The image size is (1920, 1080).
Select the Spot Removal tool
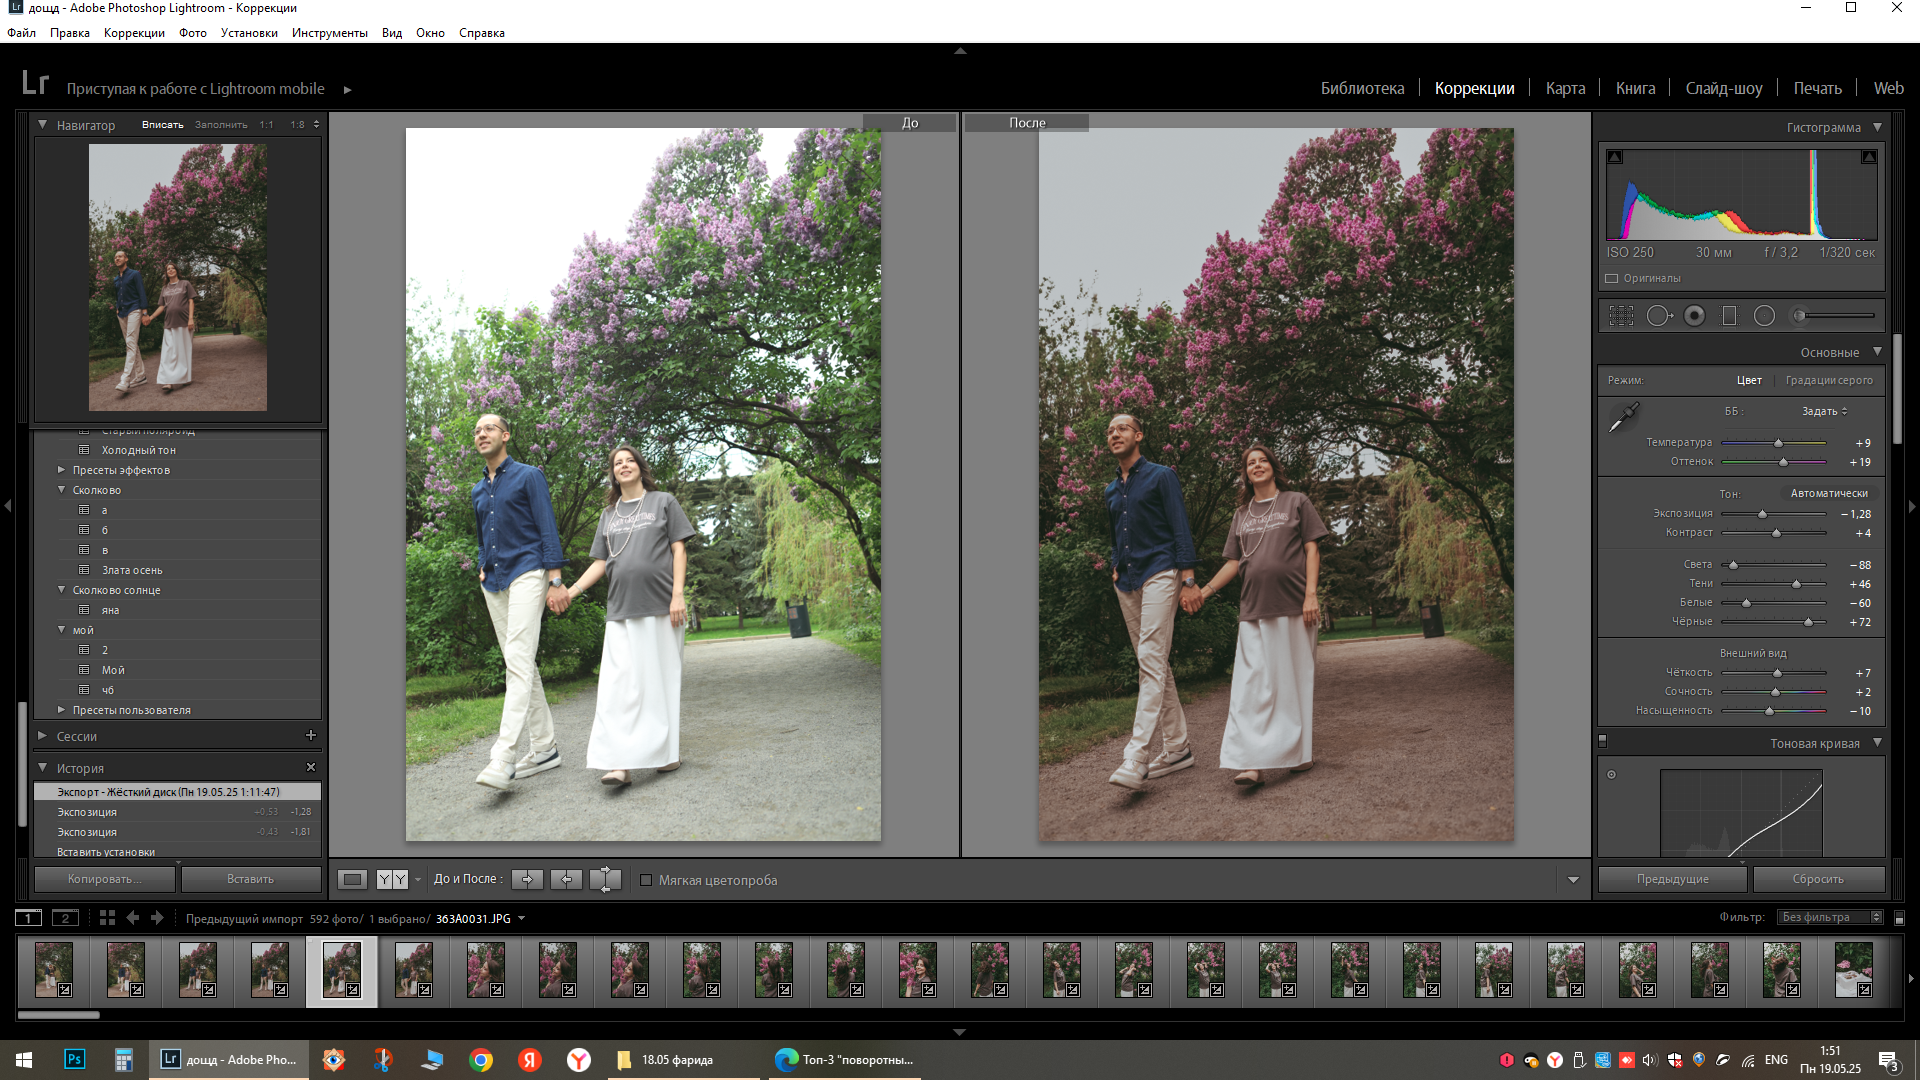click(x=1658, y=316)
